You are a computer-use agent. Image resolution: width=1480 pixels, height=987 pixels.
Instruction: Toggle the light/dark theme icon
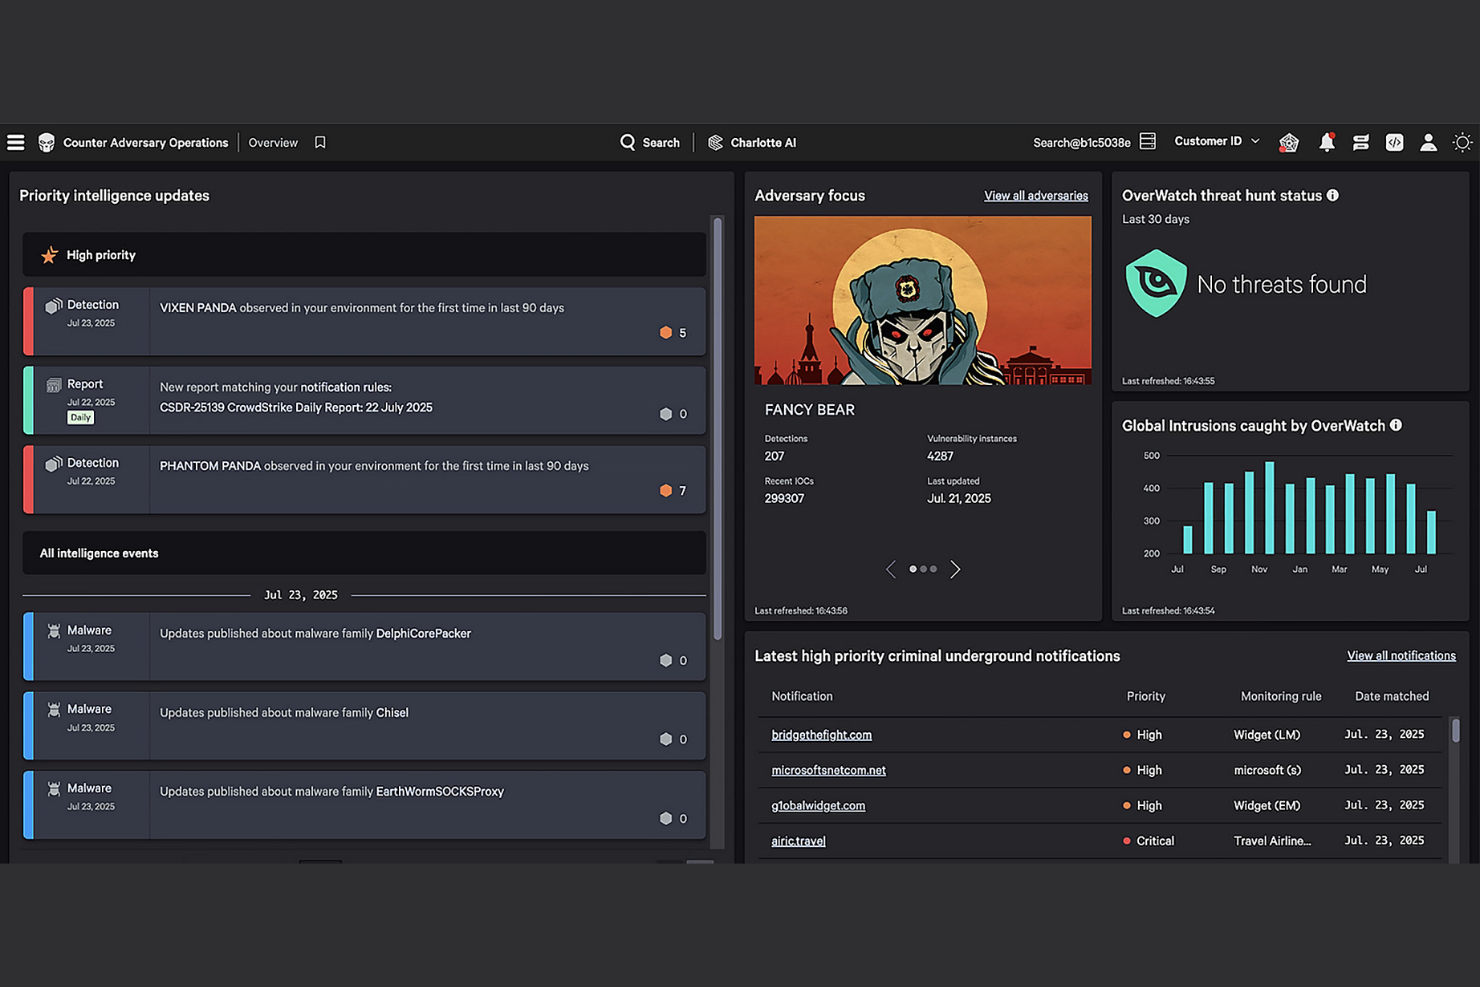pyautogui.click(x=1463, y=142)
